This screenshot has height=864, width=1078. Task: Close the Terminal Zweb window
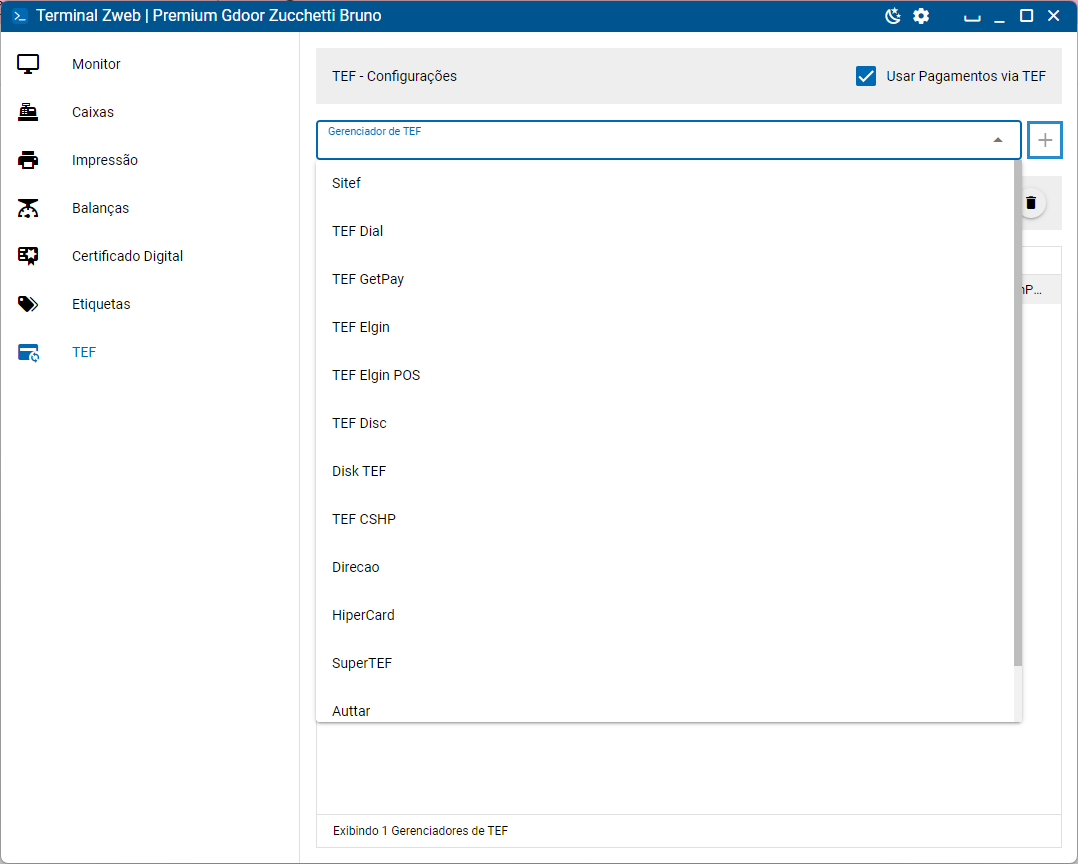click(1053, 16)
